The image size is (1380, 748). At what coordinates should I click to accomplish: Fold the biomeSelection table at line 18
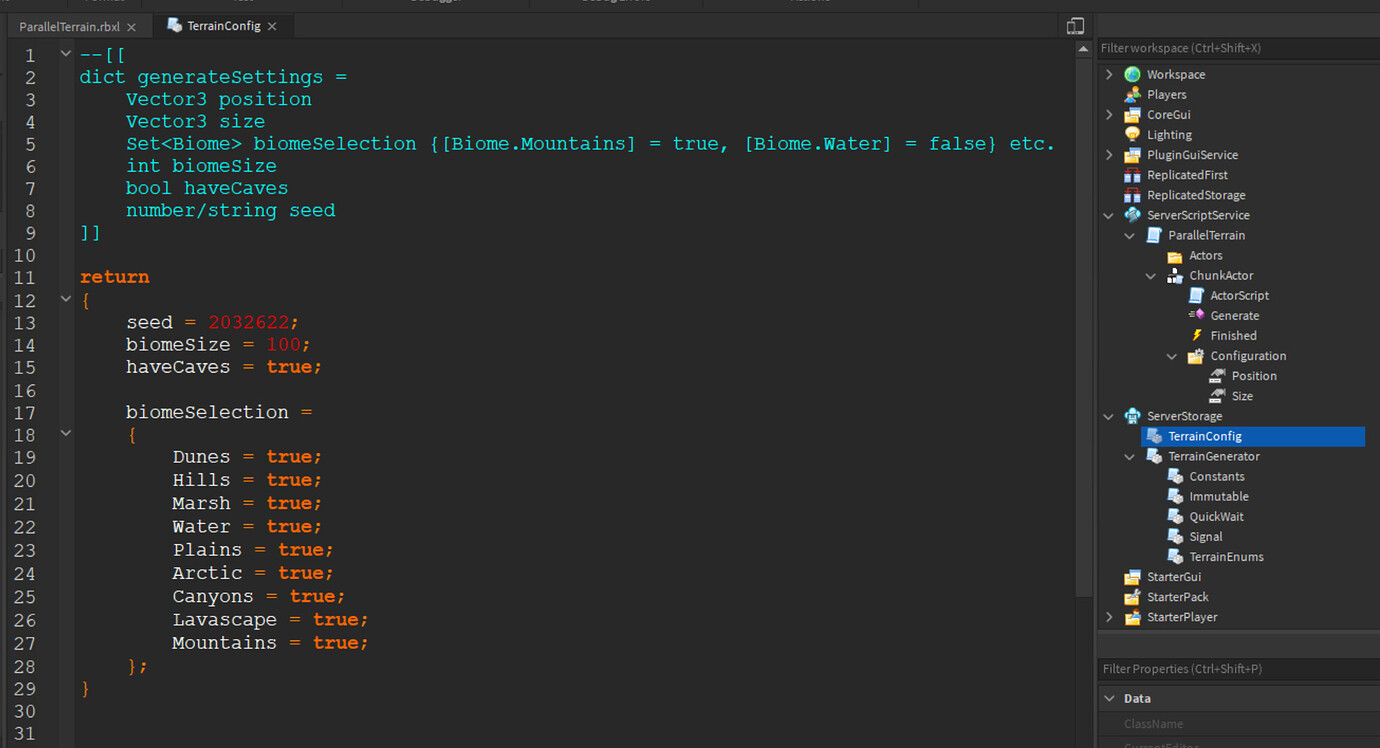[x=66, y=434]
